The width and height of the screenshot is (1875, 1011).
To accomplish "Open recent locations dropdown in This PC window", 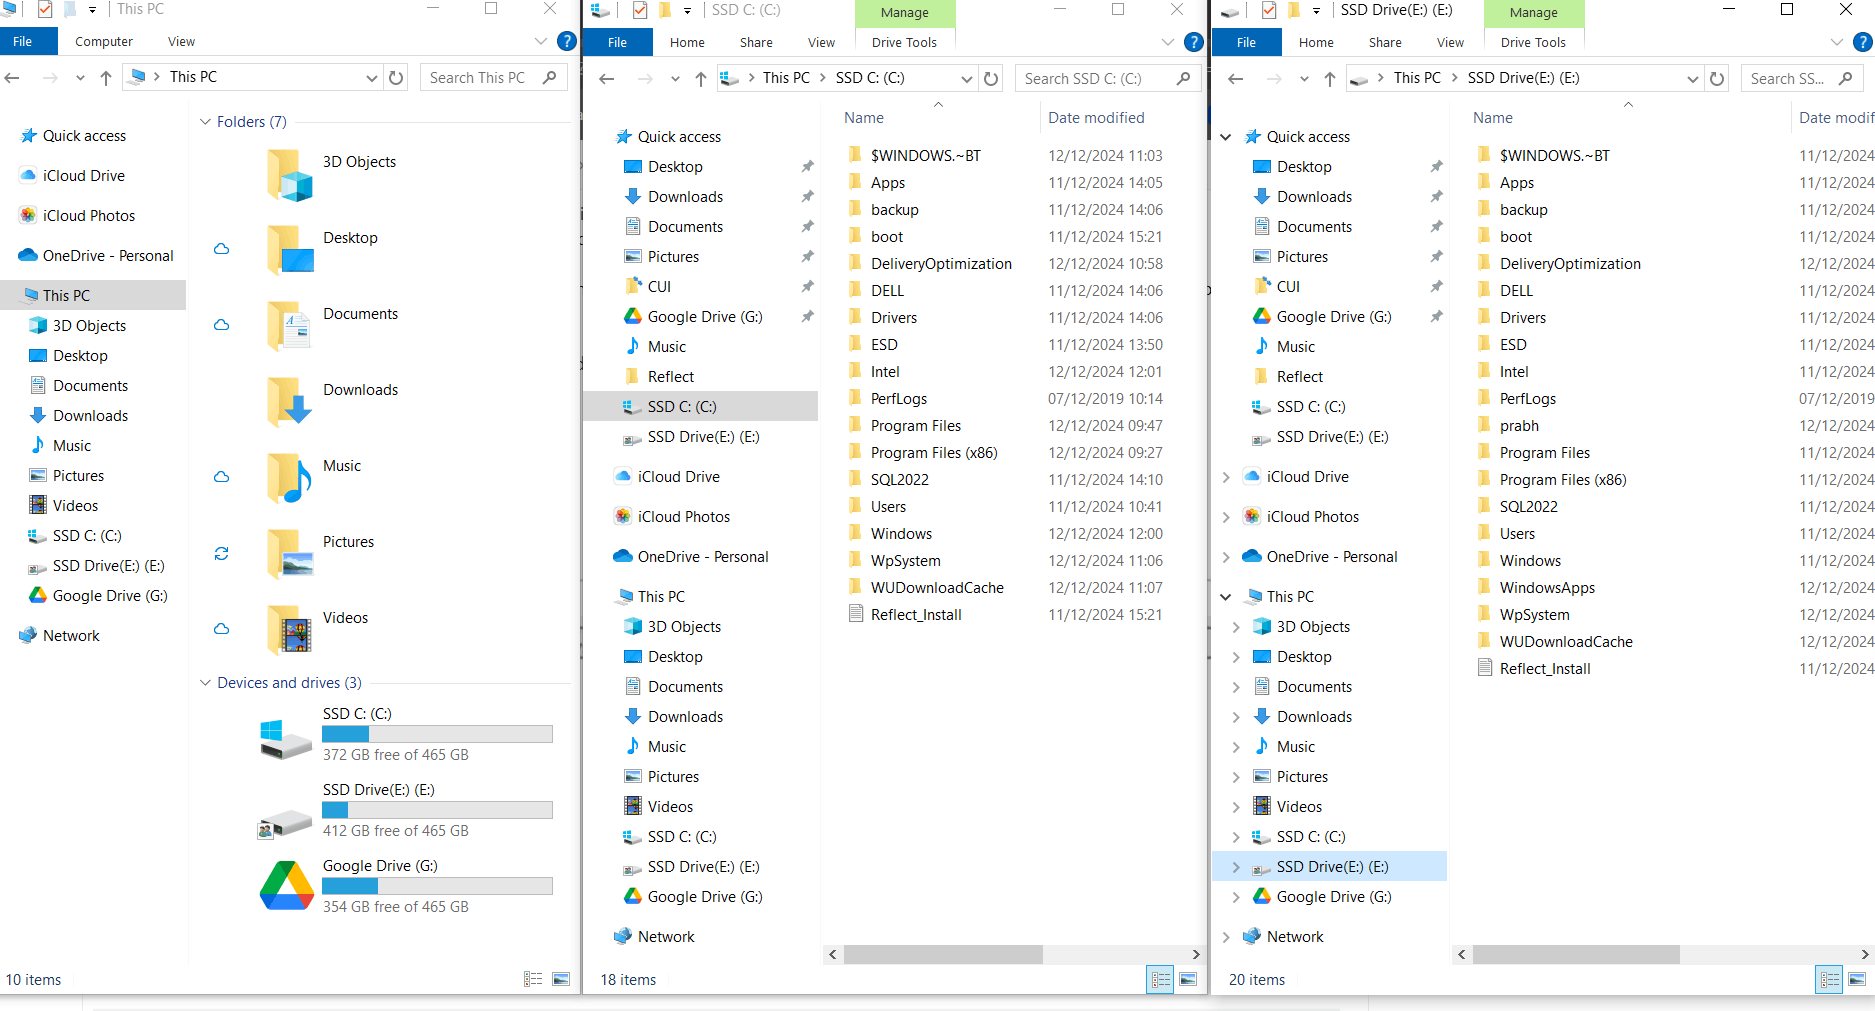I will [x=79, y=77].
